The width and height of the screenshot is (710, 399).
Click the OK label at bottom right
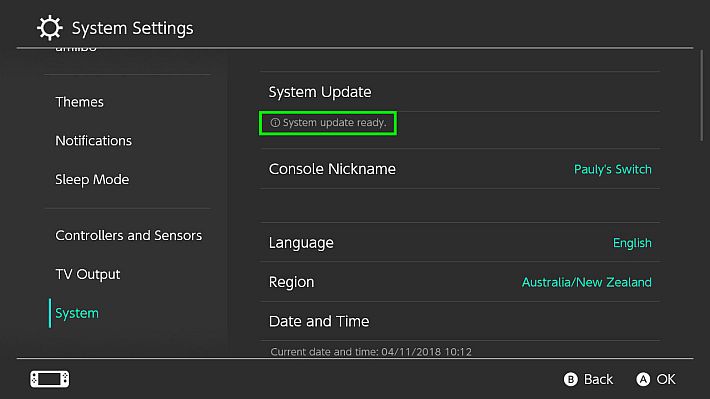tap(666, 379)
